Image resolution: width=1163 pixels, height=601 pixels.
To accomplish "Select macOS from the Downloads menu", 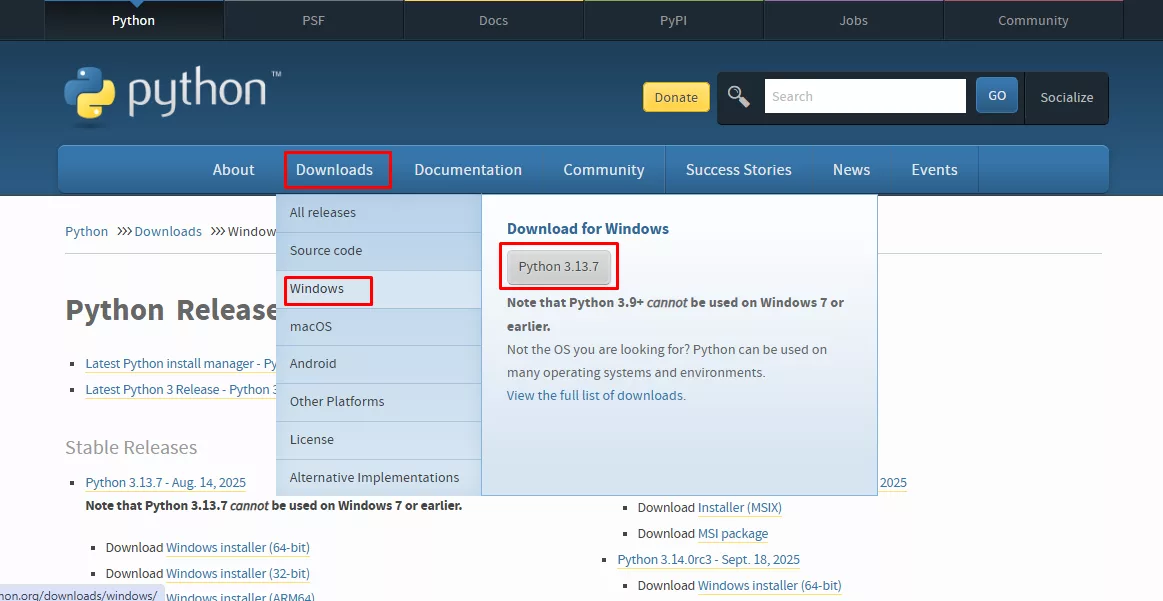I will pyautogui.click(x=311, y=327).
